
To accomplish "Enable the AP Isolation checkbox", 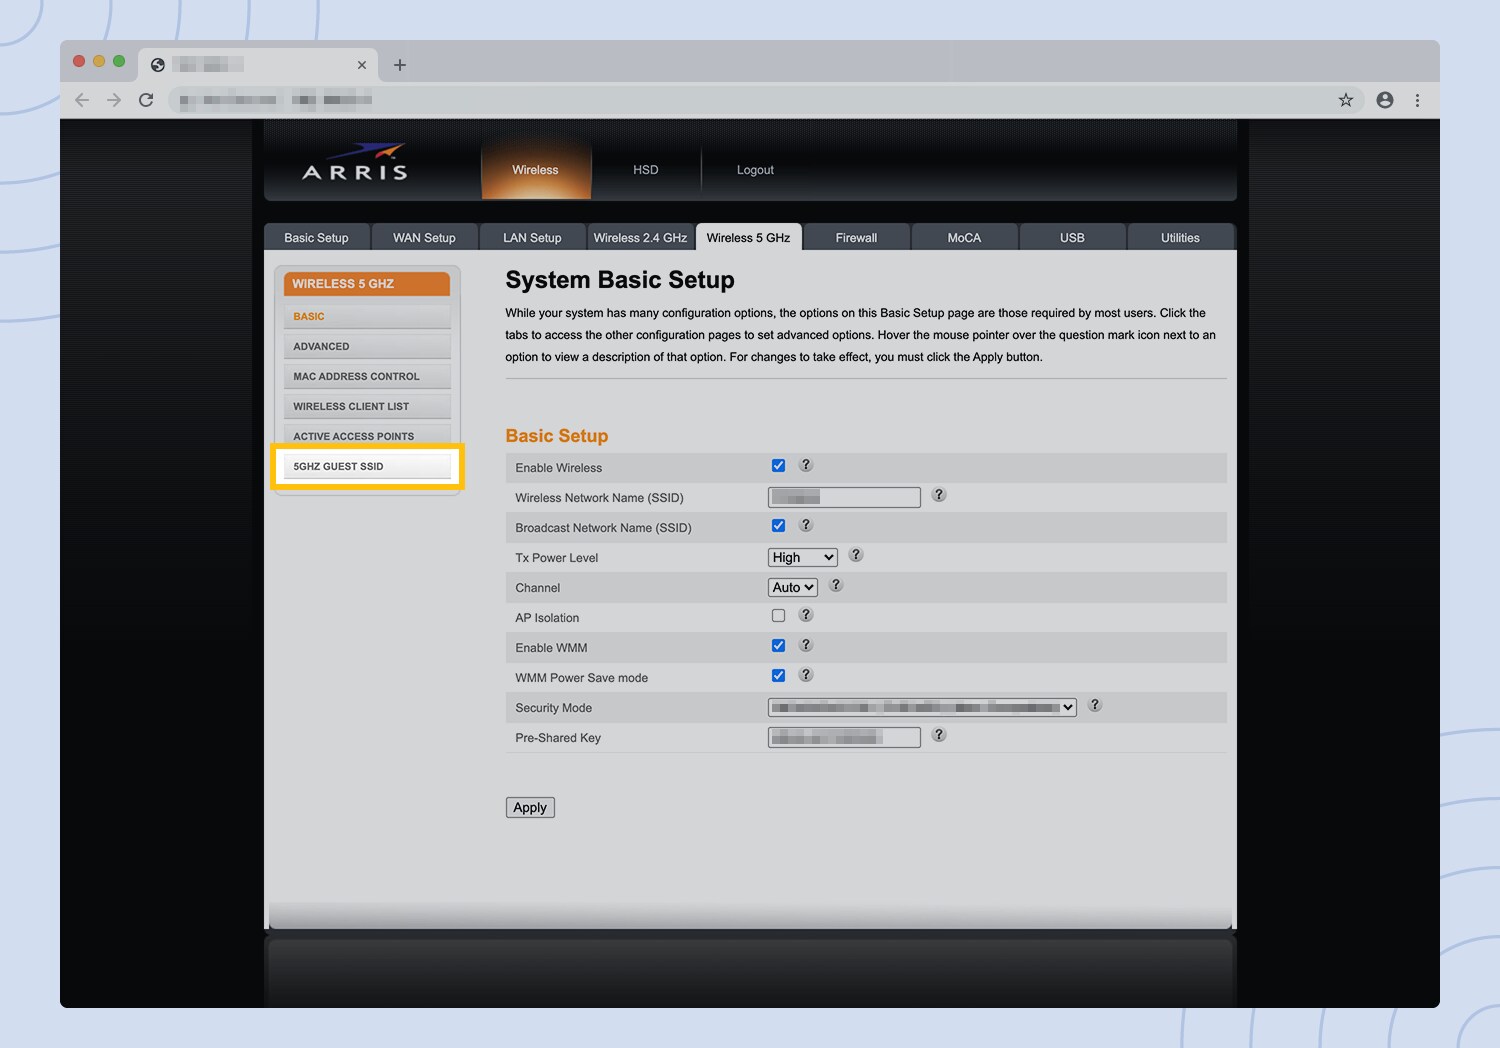I will 778,616.
